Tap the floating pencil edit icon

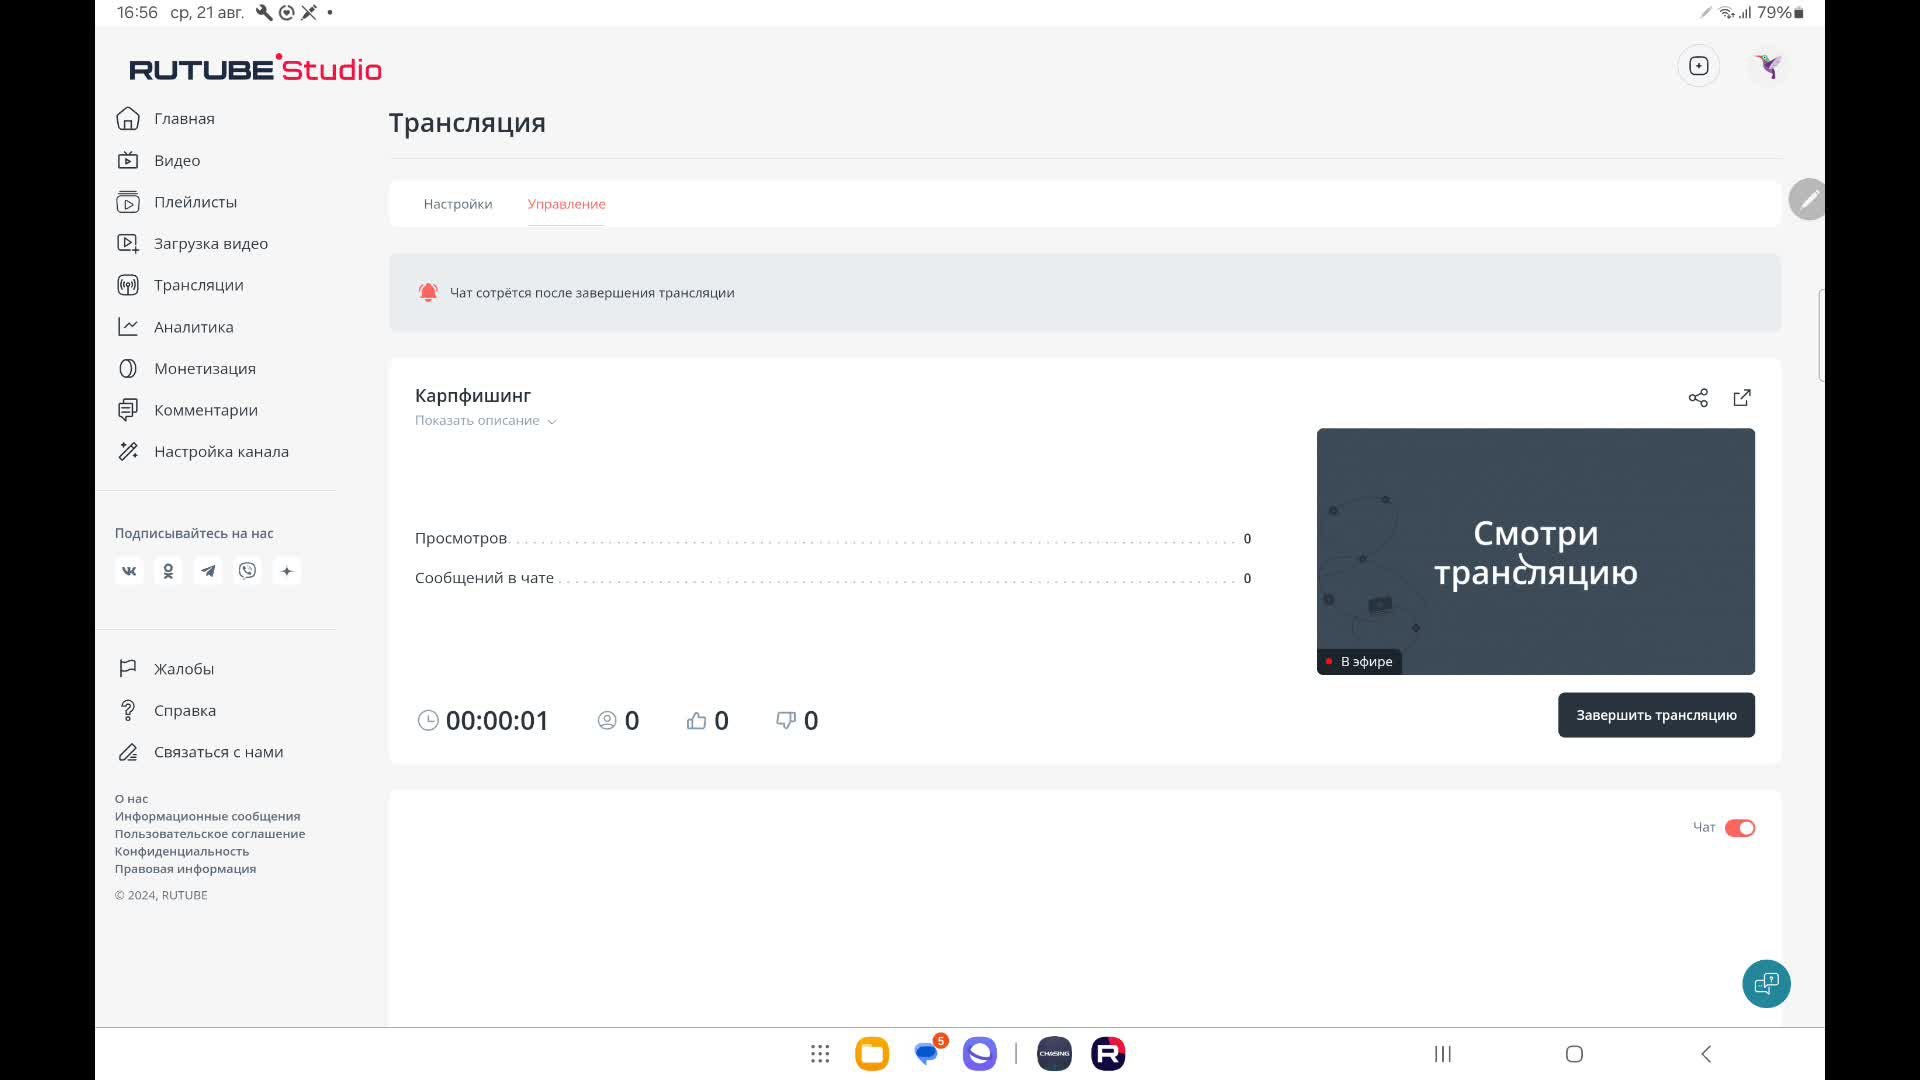coord(1808,200)
